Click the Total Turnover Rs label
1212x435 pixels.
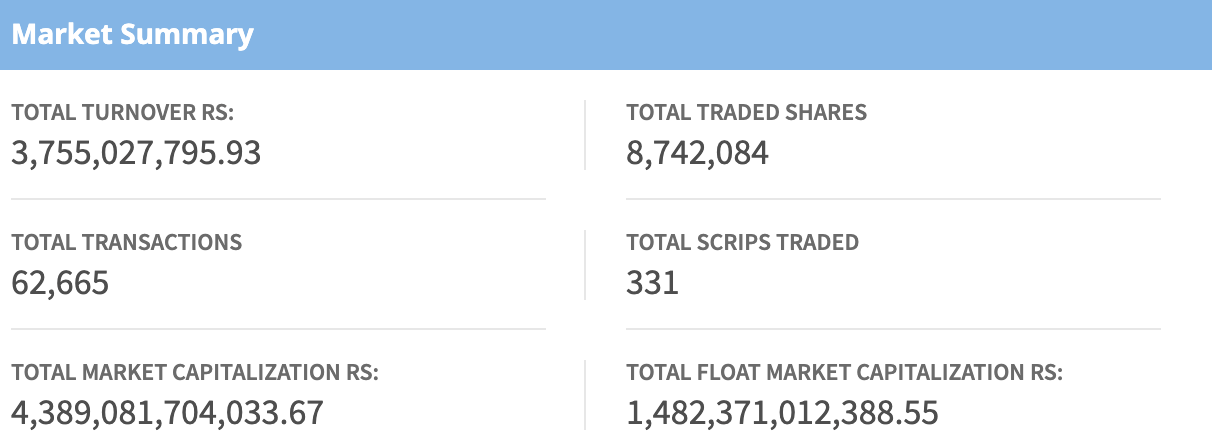(x=124, y=113)
